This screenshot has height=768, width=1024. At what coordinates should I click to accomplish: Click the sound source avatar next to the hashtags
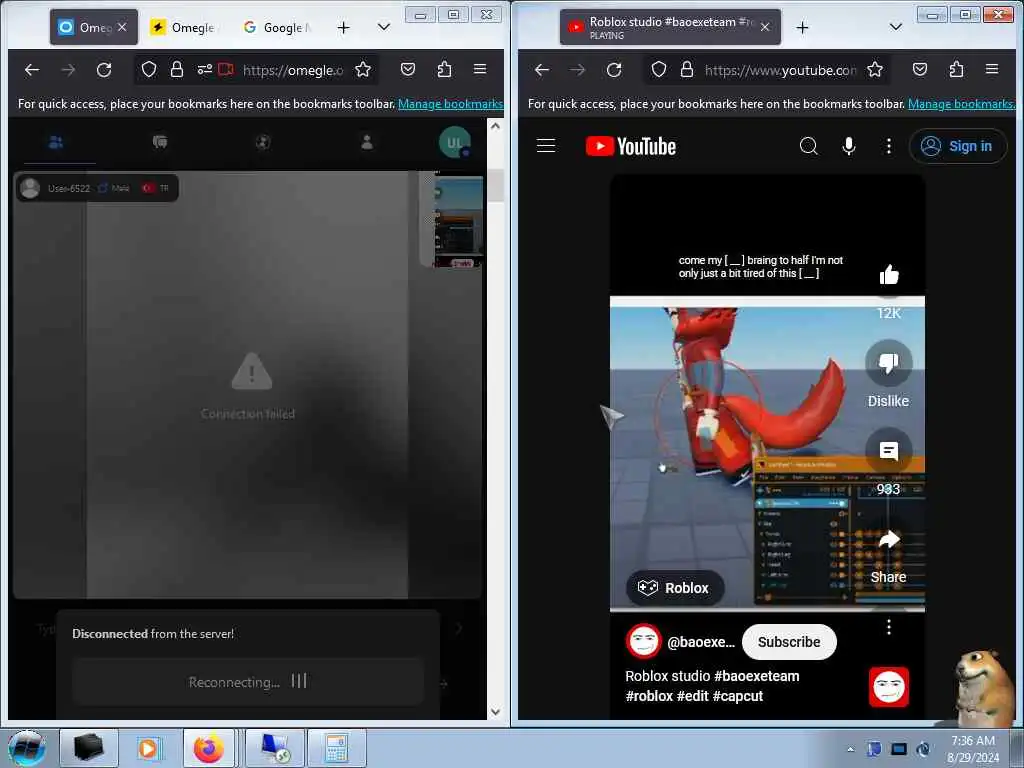click(888, 687)
